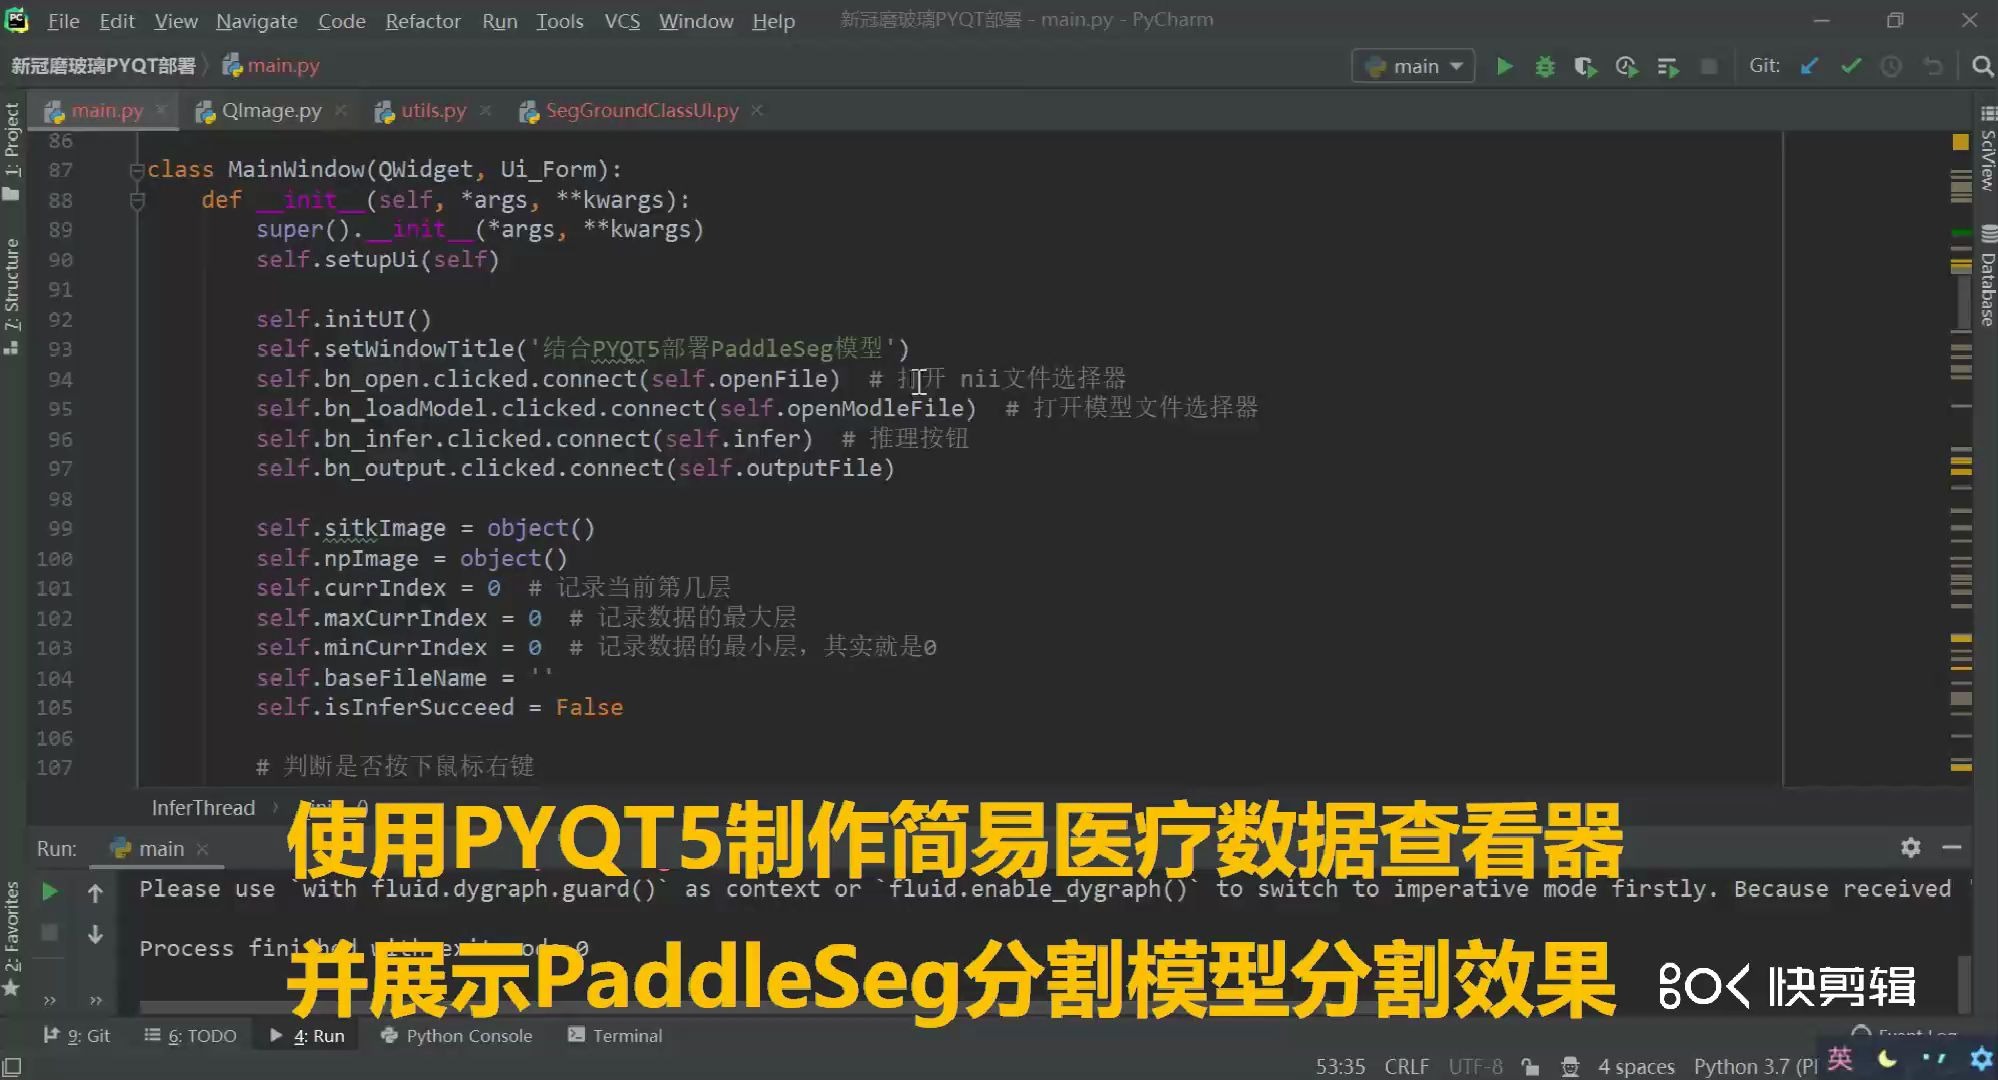Commit changes with Git green checkmark
This screenshot has height=1080, width=1998.
(1851, 66)
